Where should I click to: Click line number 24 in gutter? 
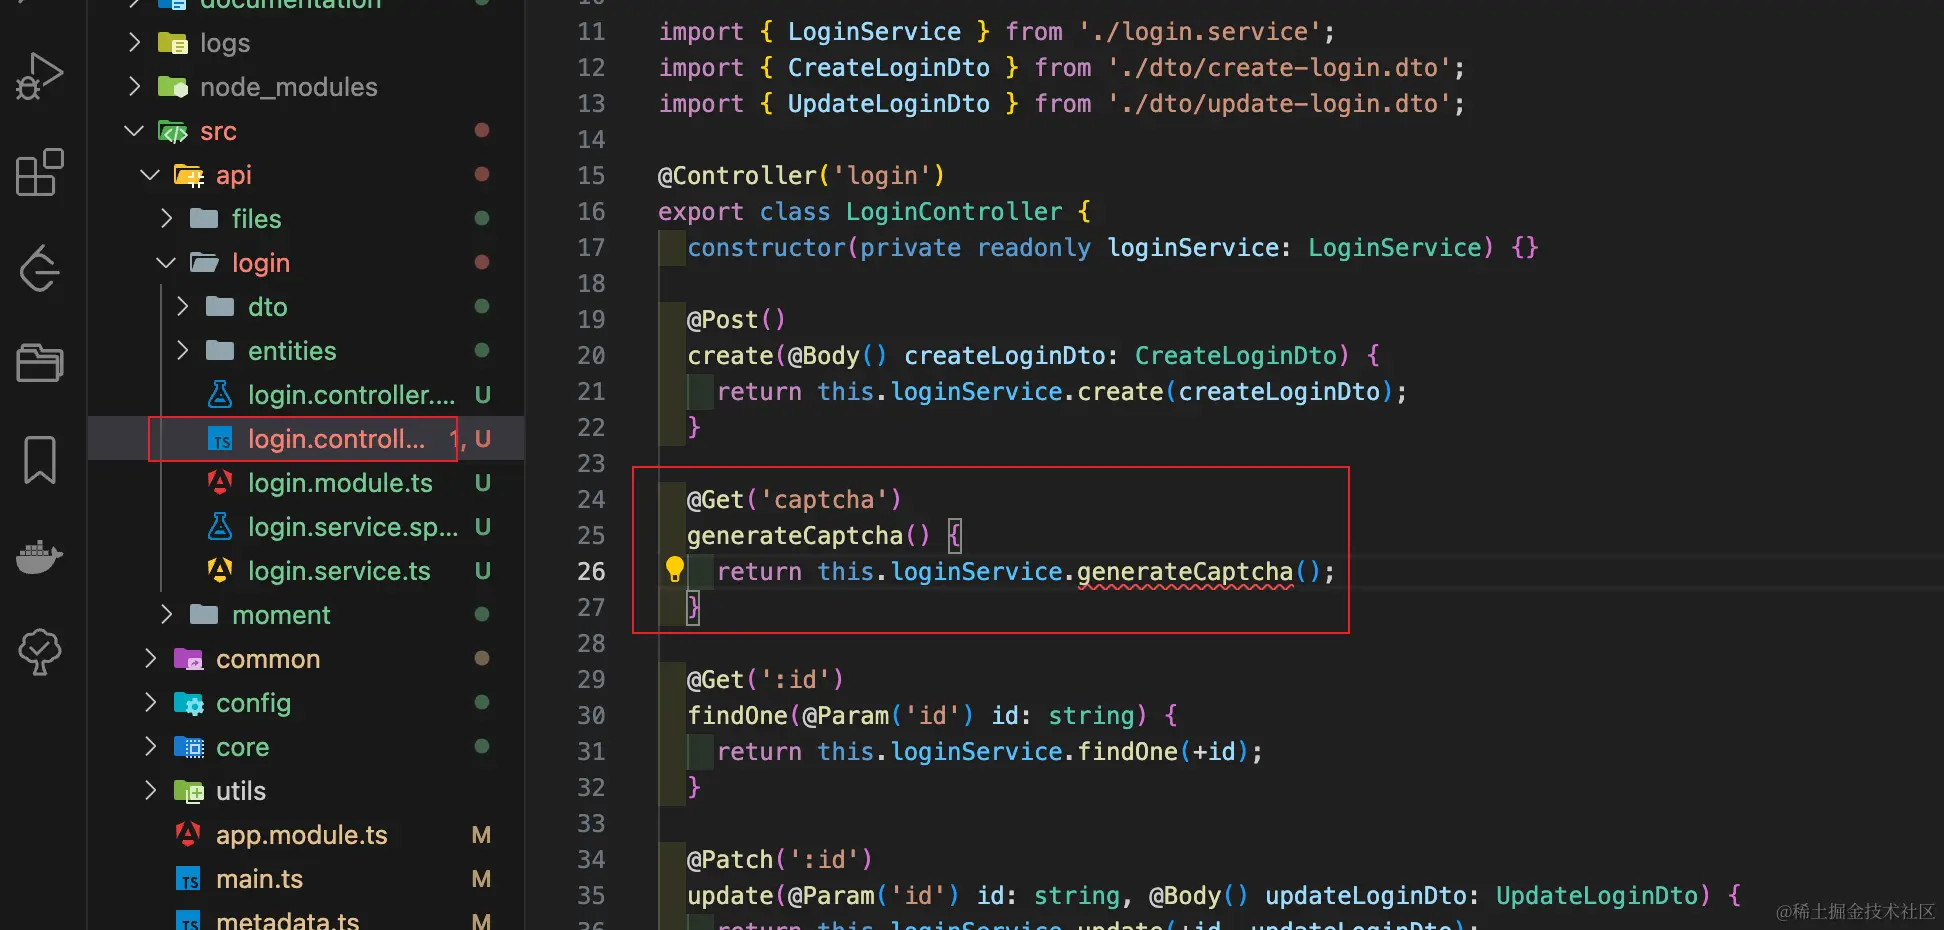pyautogui.click(x=591, y=499)
